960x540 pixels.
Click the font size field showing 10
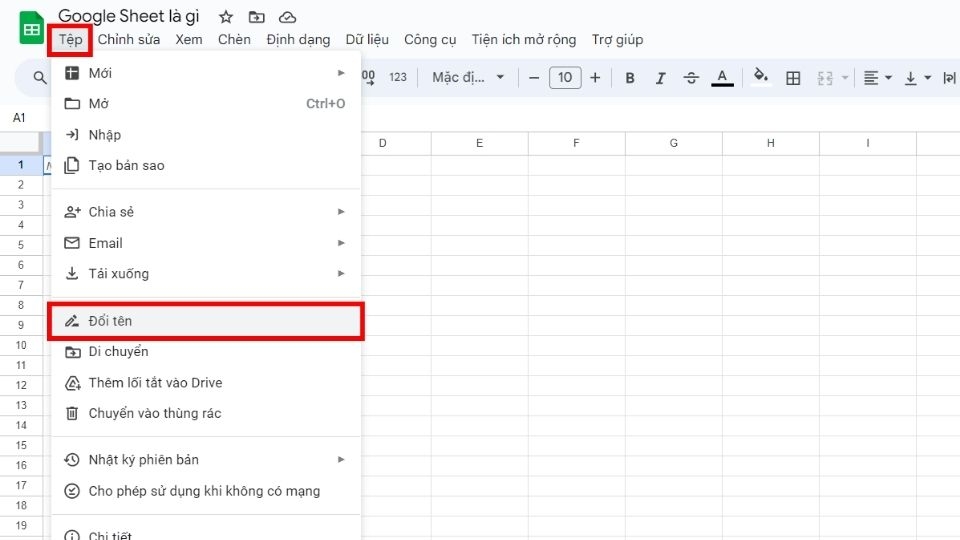click(x=565, y=78)
